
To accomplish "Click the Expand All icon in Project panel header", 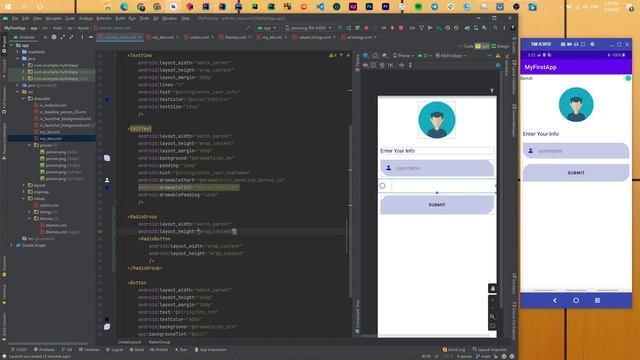I will pyautogui.click(x=62, y=37).
